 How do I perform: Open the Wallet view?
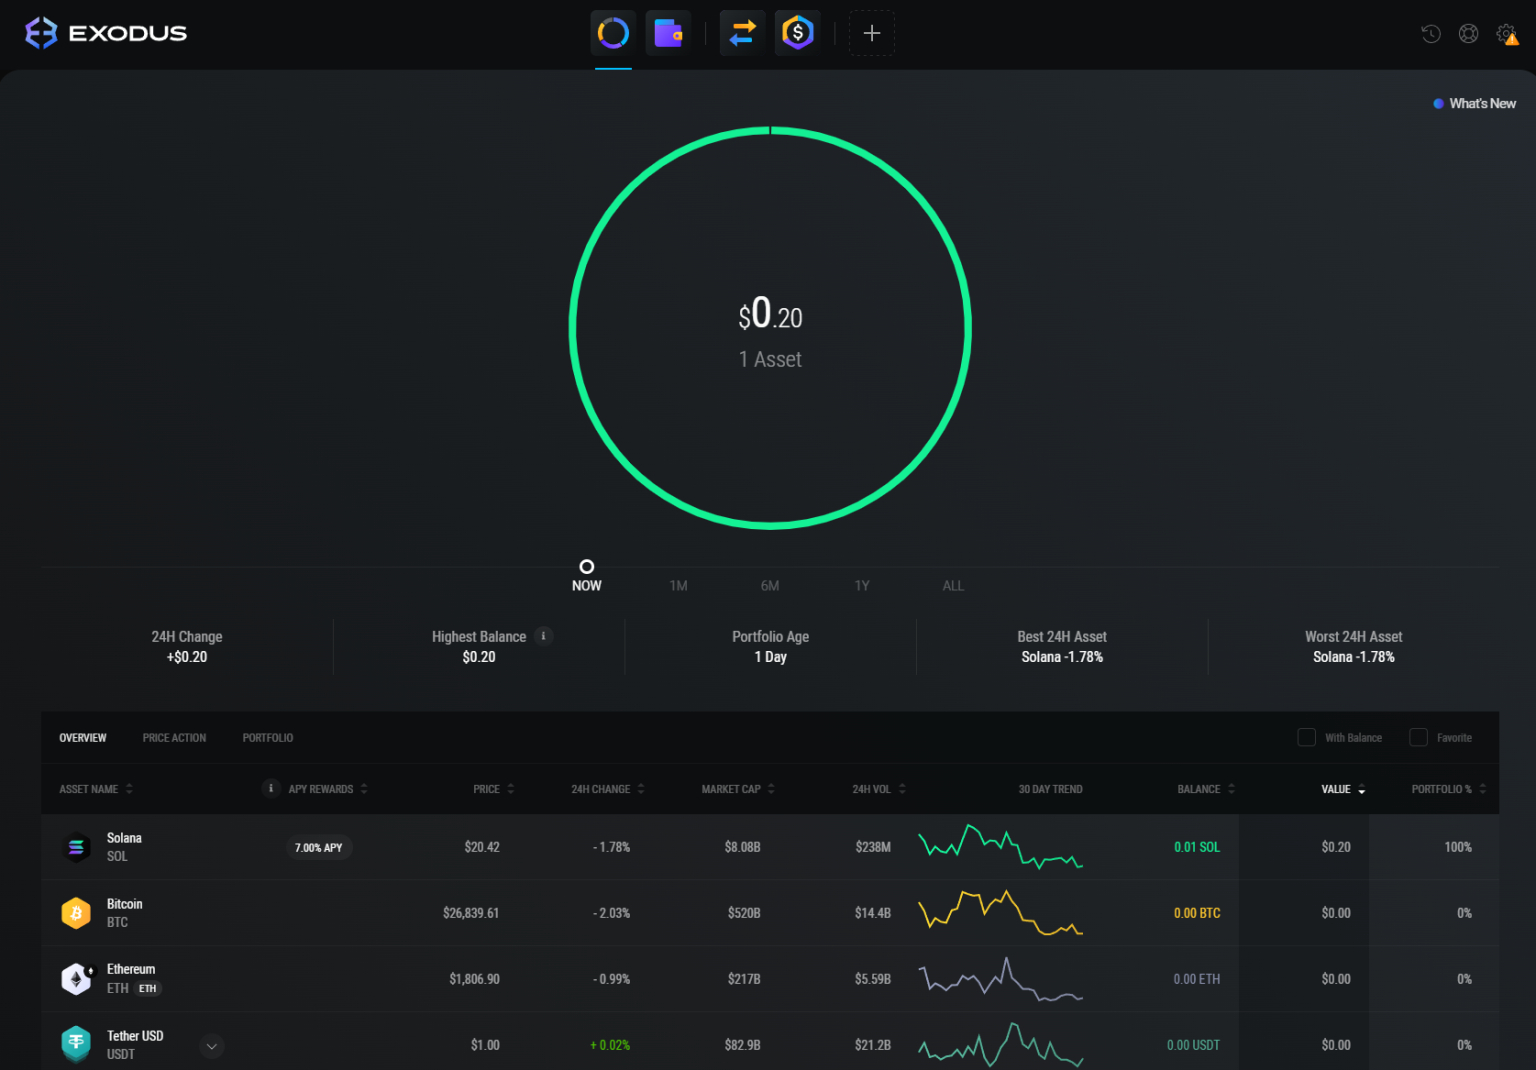click(x=668, y=32)
